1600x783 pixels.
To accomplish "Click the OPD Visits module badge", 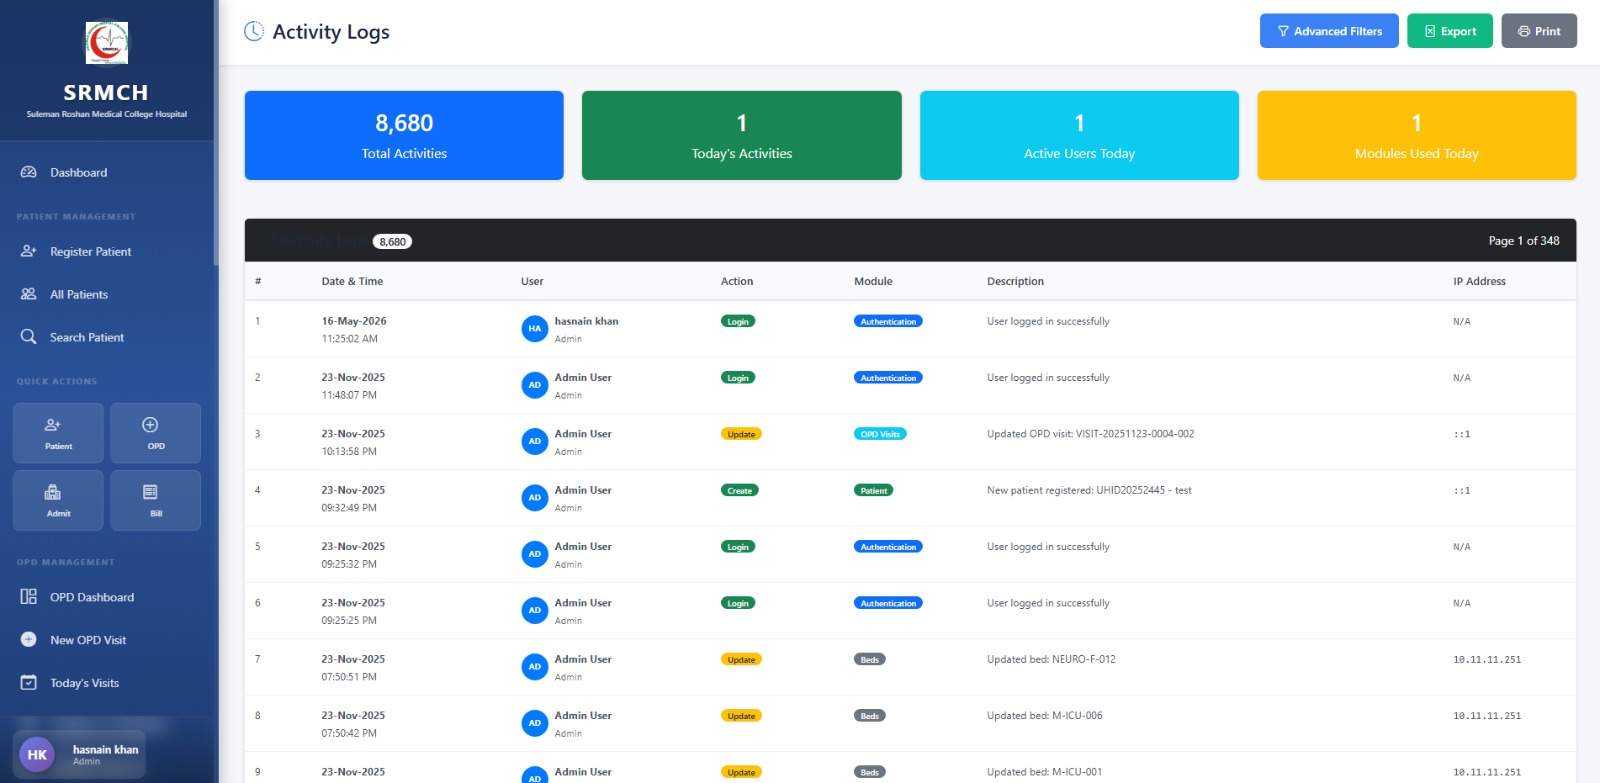I will (880, 434).
